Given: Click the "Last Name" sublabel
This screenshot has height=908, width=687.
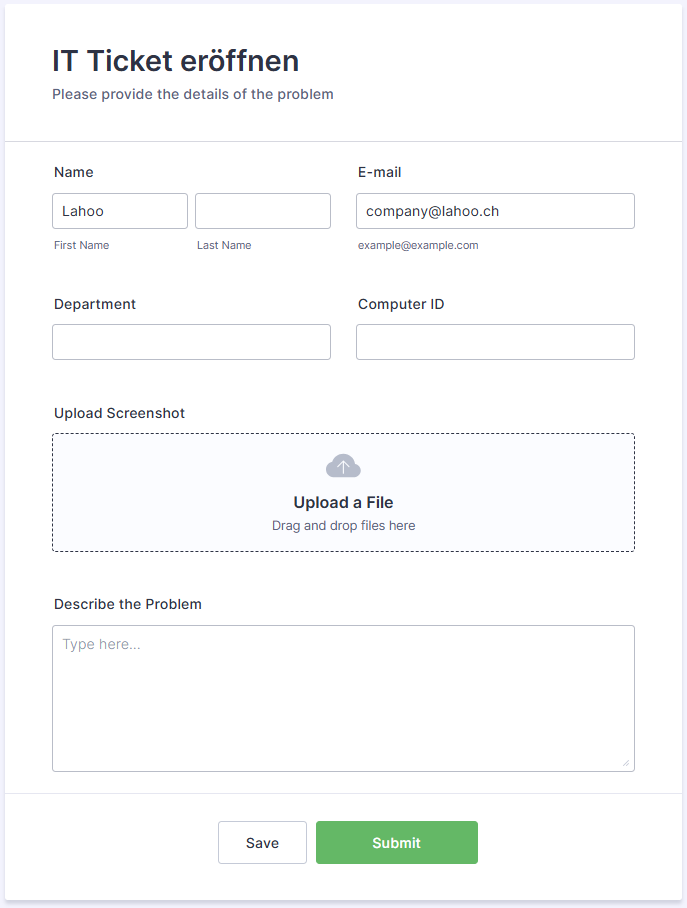Looking at the screenshot, I should click(x=224, y=245).
